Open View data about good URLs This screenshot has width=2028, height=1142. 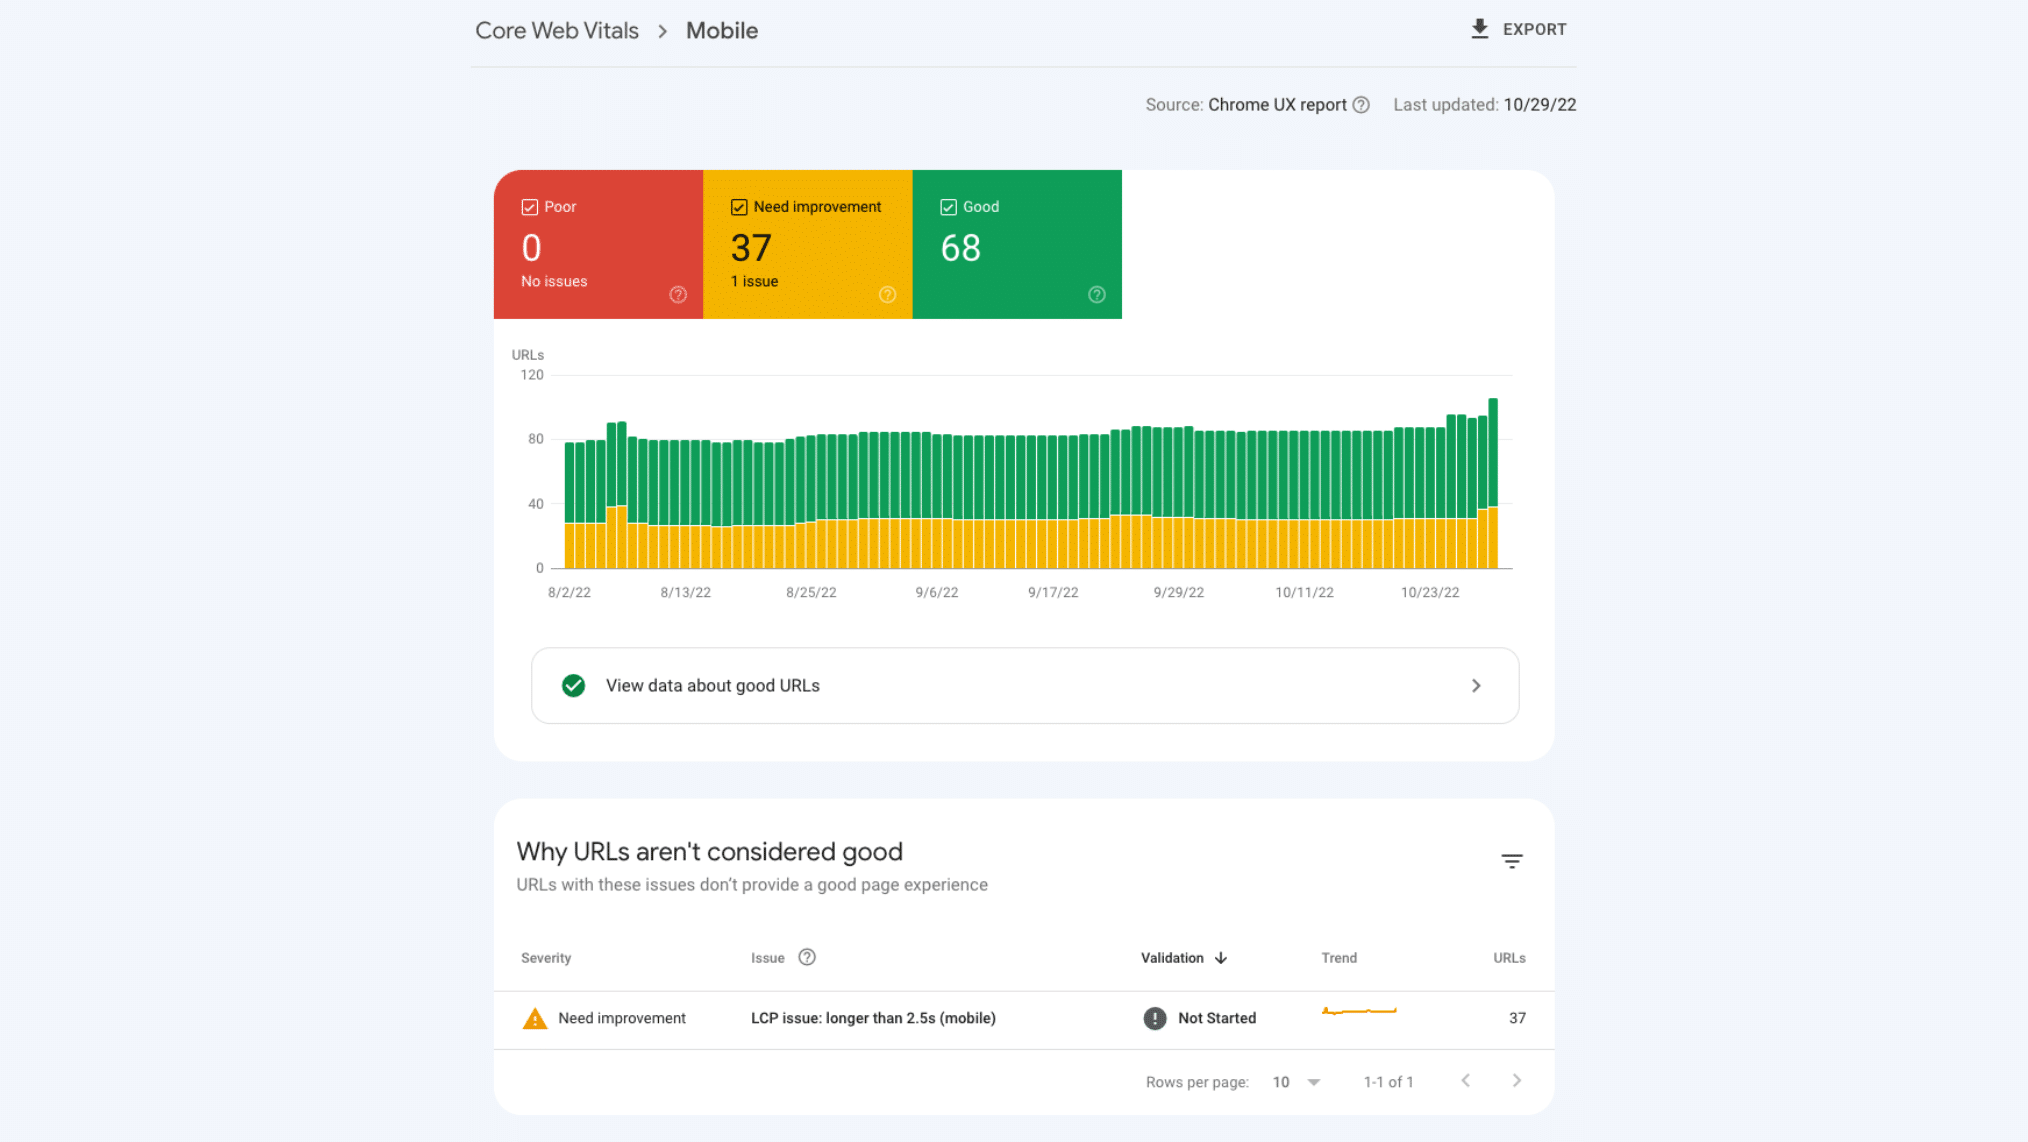point(1025,685)
